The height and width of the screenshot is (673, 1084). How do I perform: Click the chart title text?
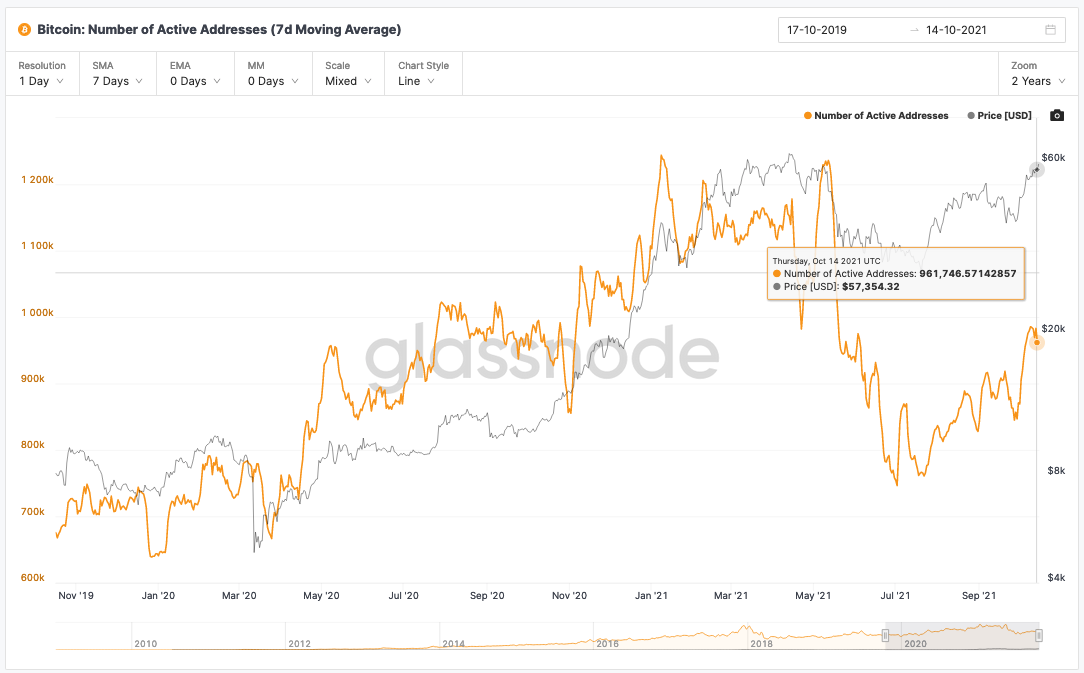(218, 30)
